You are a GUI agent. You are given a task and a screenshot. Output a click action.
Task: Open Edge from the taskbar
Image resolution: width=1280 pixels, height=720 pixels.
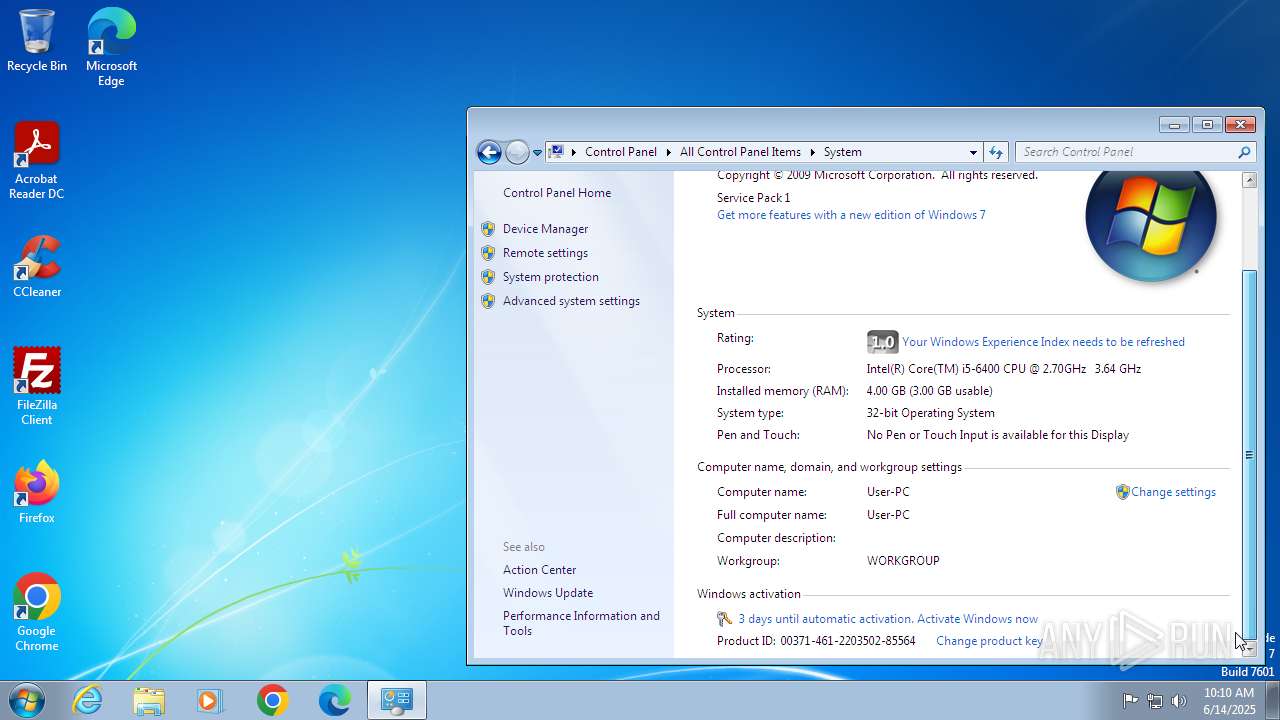pyautogui.click(x=334, y=700)
